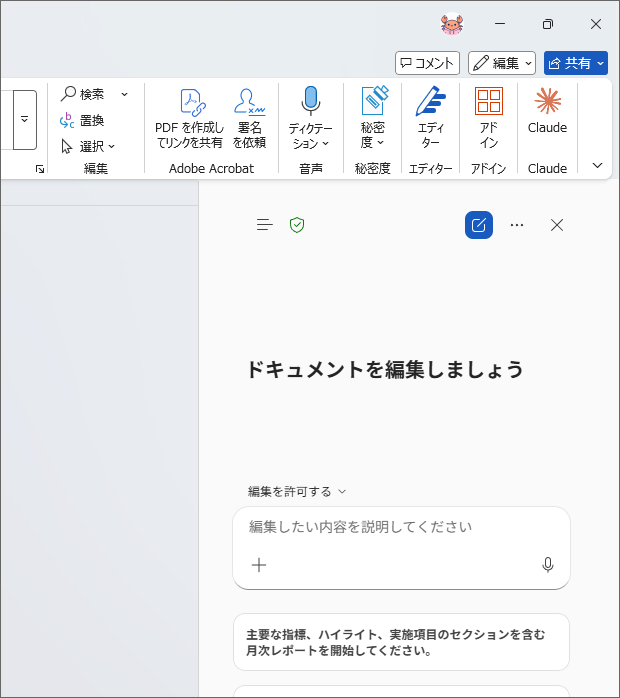
Task: Open 置換 (Replace) tool
Action: tap(82, 120)
